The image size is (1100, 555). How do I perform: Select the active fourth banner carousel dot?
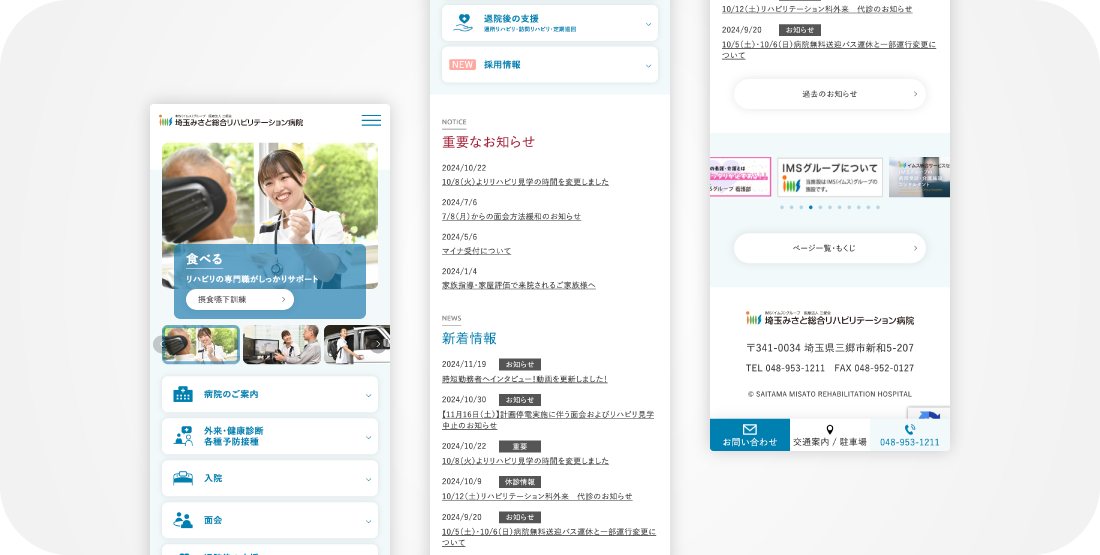[810, 207]
